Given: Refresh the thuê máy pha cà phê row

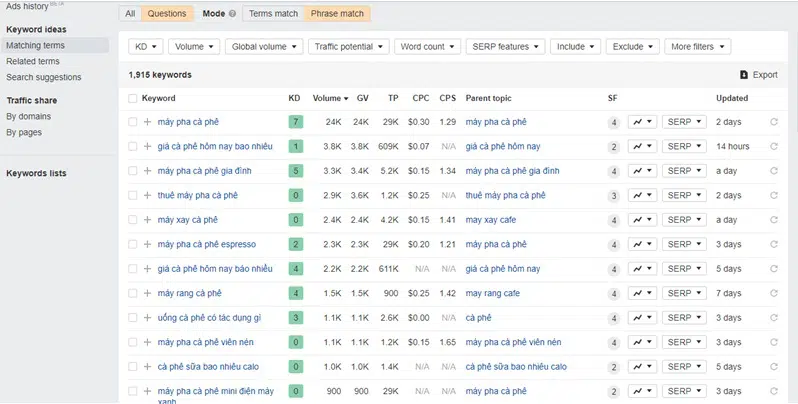Looking at the screenshot, I should pos(774,195).
